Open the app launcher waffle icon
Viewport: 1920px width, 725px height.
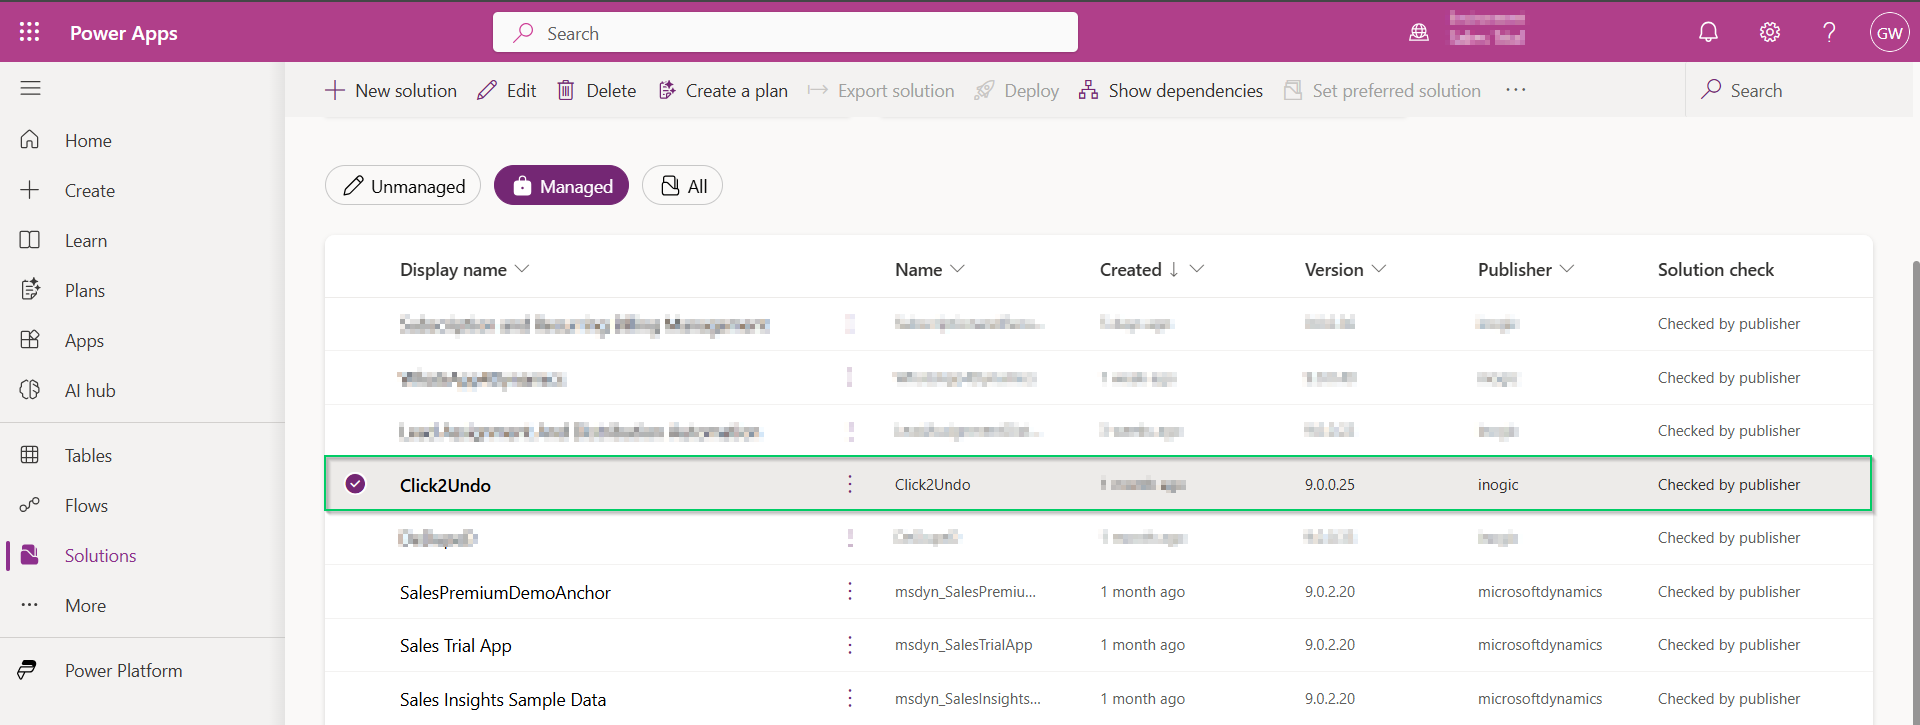click(x=30, y=32)
